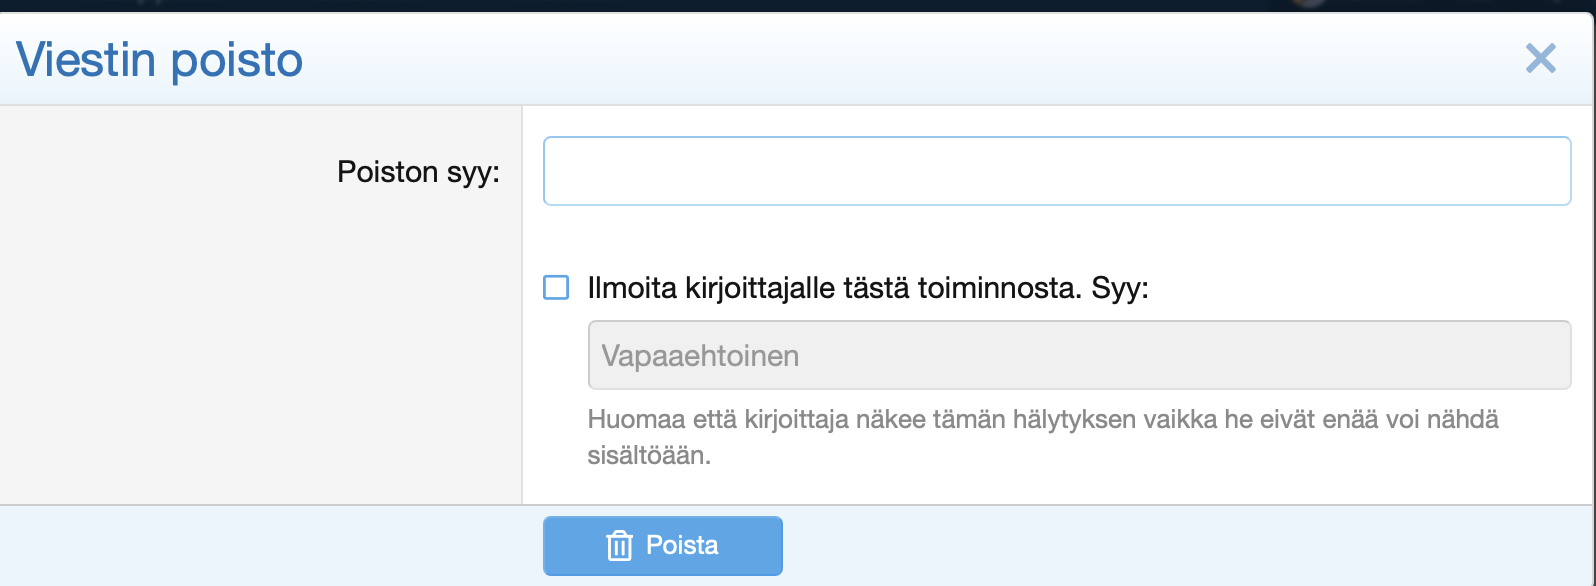1596x586 pixels.
Task: Click the "Syy:" text after the checkbox label
Action: (x=1120, y=289)
